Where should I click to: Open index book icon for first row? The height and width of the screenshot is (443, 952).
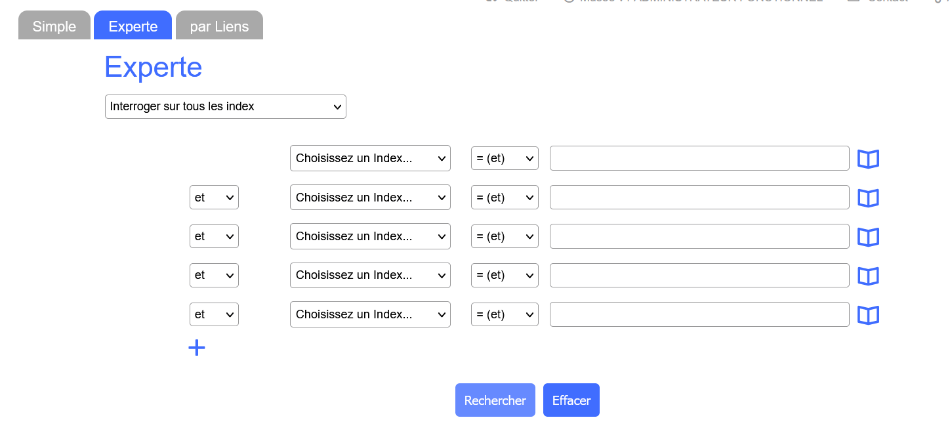[x=868, y=159]
